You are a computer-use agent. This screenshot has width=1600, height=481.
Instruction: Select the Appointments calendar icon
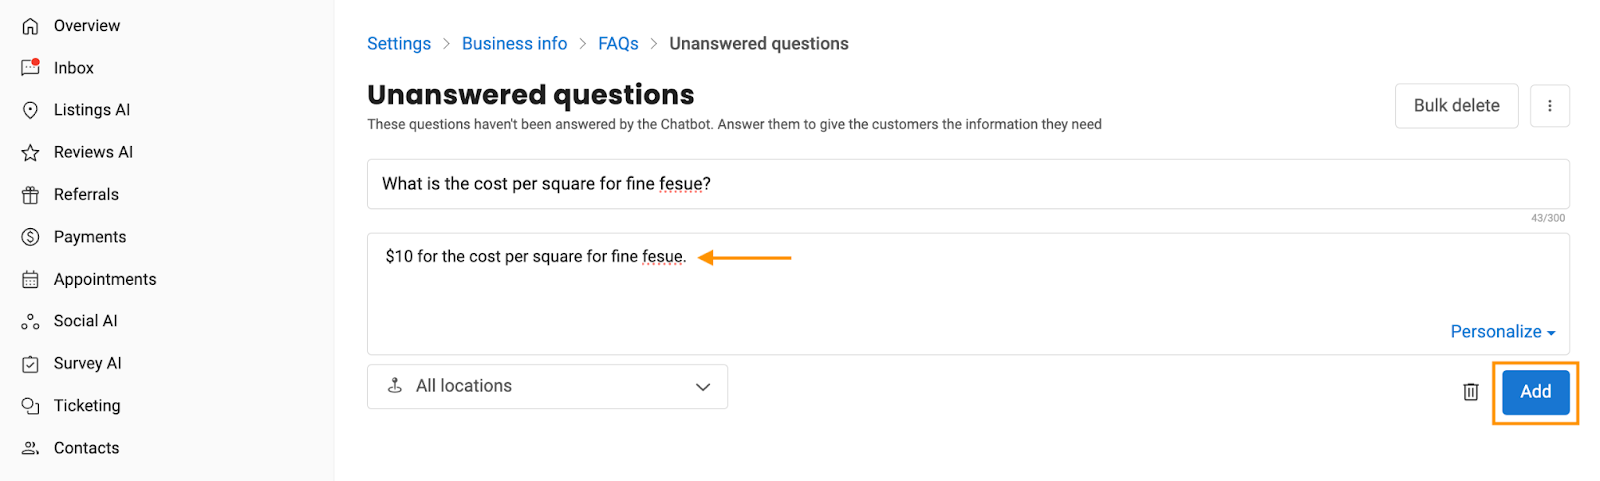(31, 279)
